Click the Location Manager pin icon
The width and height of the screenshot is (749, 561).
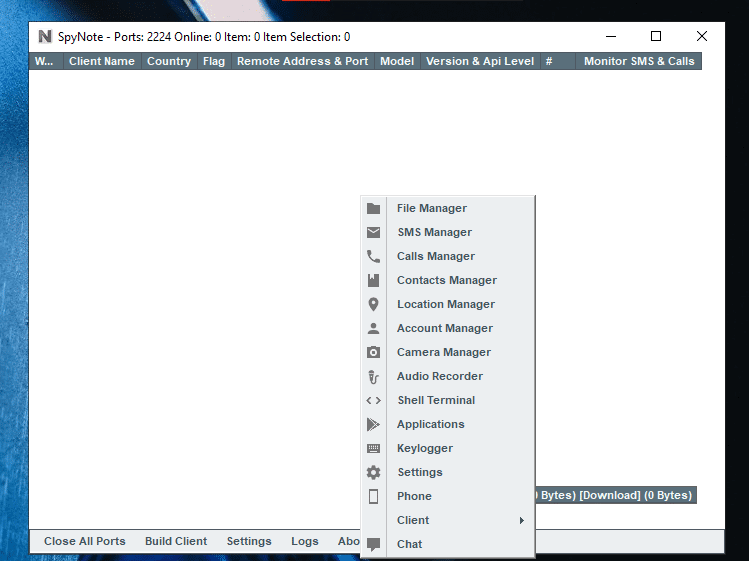click(374, 304)
